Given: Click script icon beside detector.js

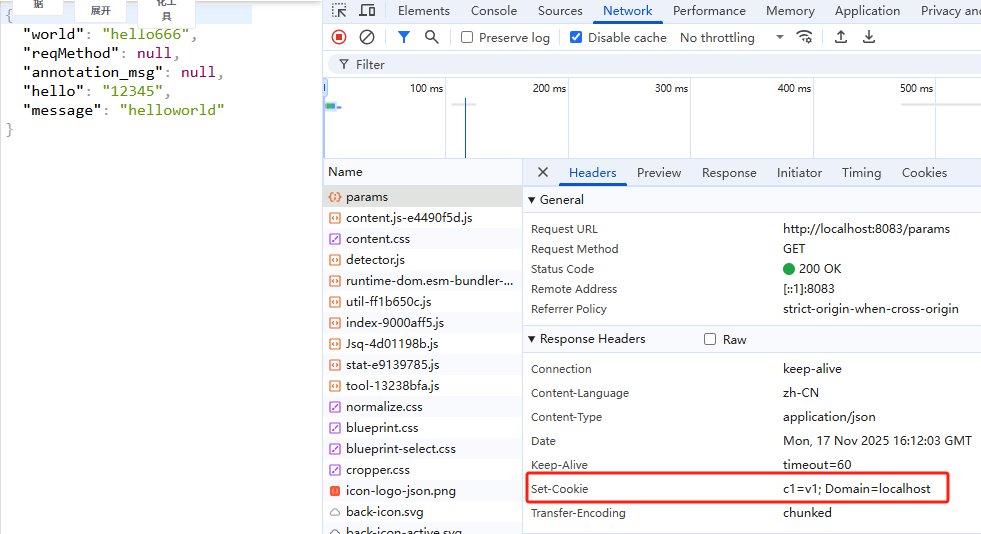Looking at the screenshot, I should coord(335,260).
